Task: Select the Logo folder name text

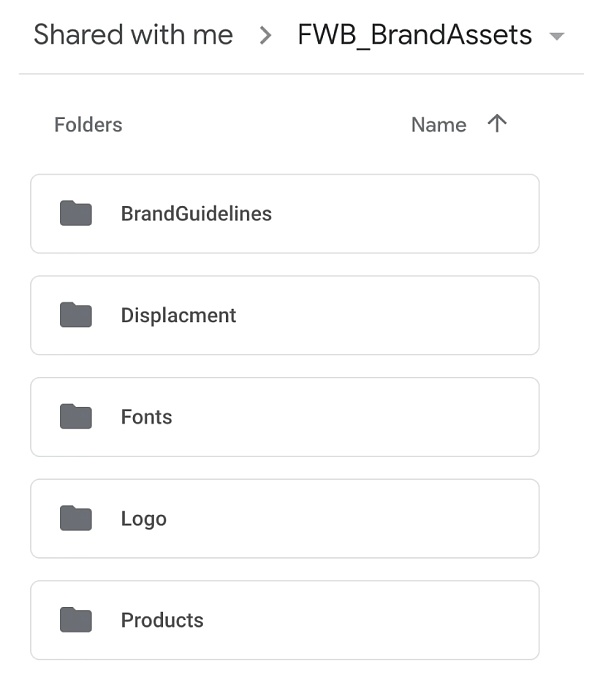Action: click(x=143, y=519)
